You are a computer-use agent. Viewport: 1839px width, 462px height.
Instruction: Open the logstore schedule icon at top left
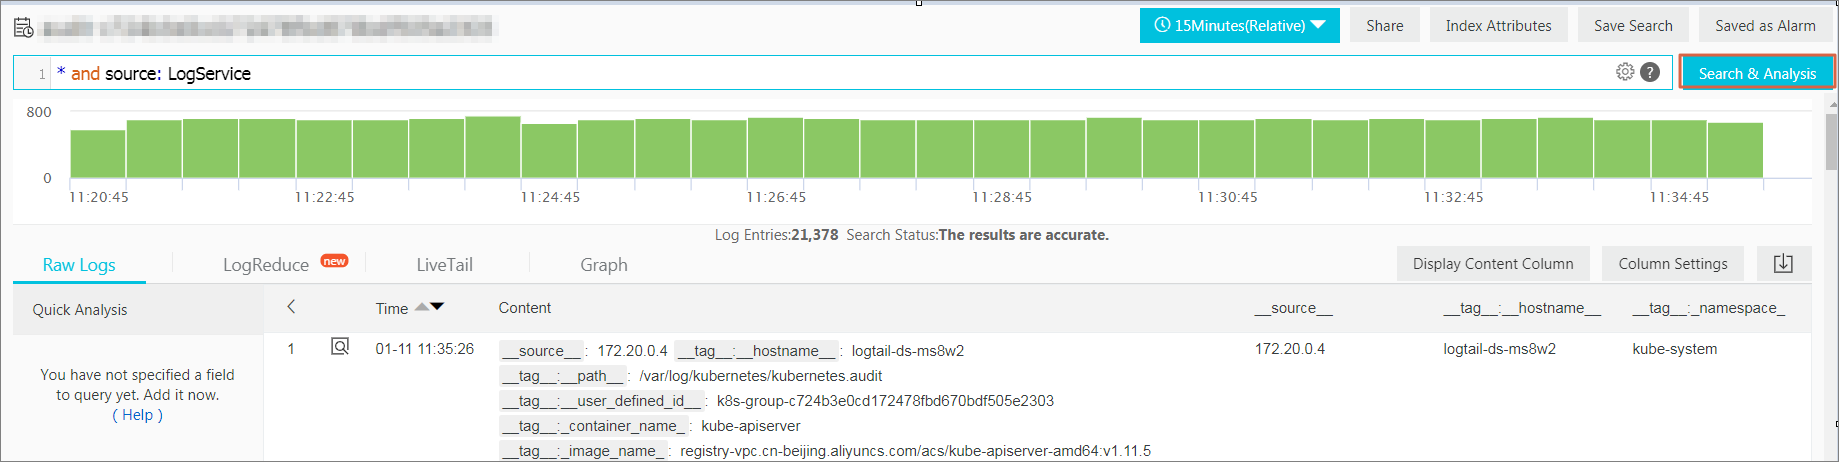pyautogui.click(x=23, y=27)
